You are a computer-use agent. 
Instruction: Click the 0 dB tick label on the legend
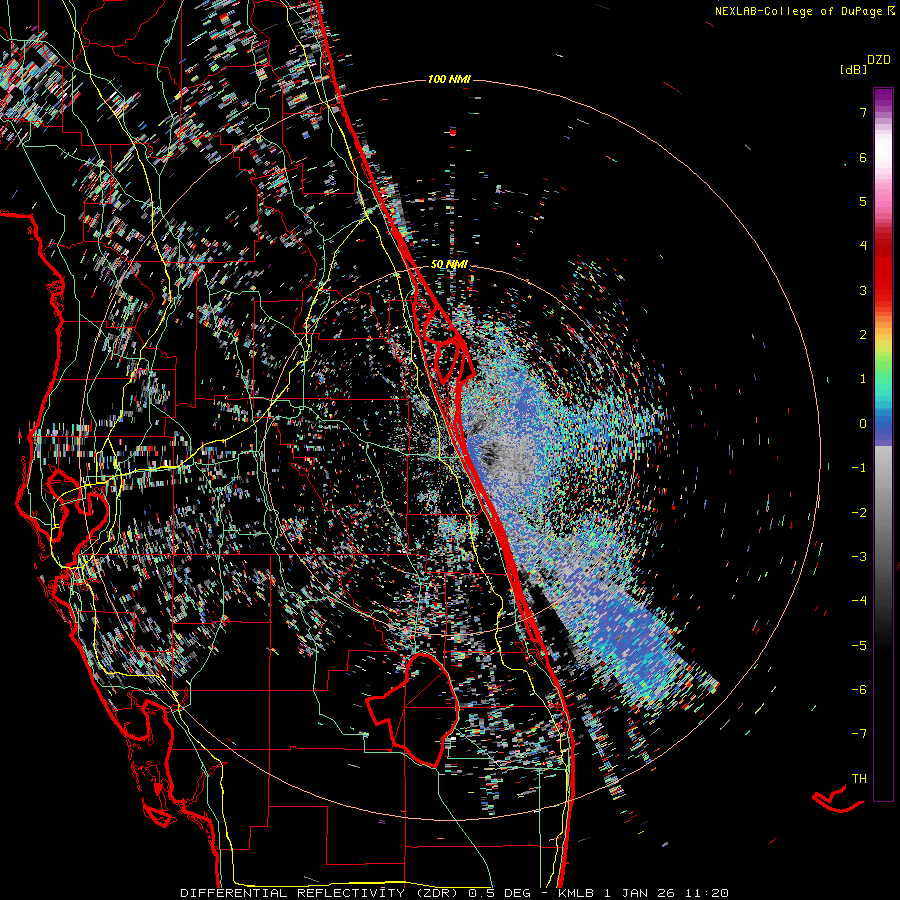tap(863, 424)
